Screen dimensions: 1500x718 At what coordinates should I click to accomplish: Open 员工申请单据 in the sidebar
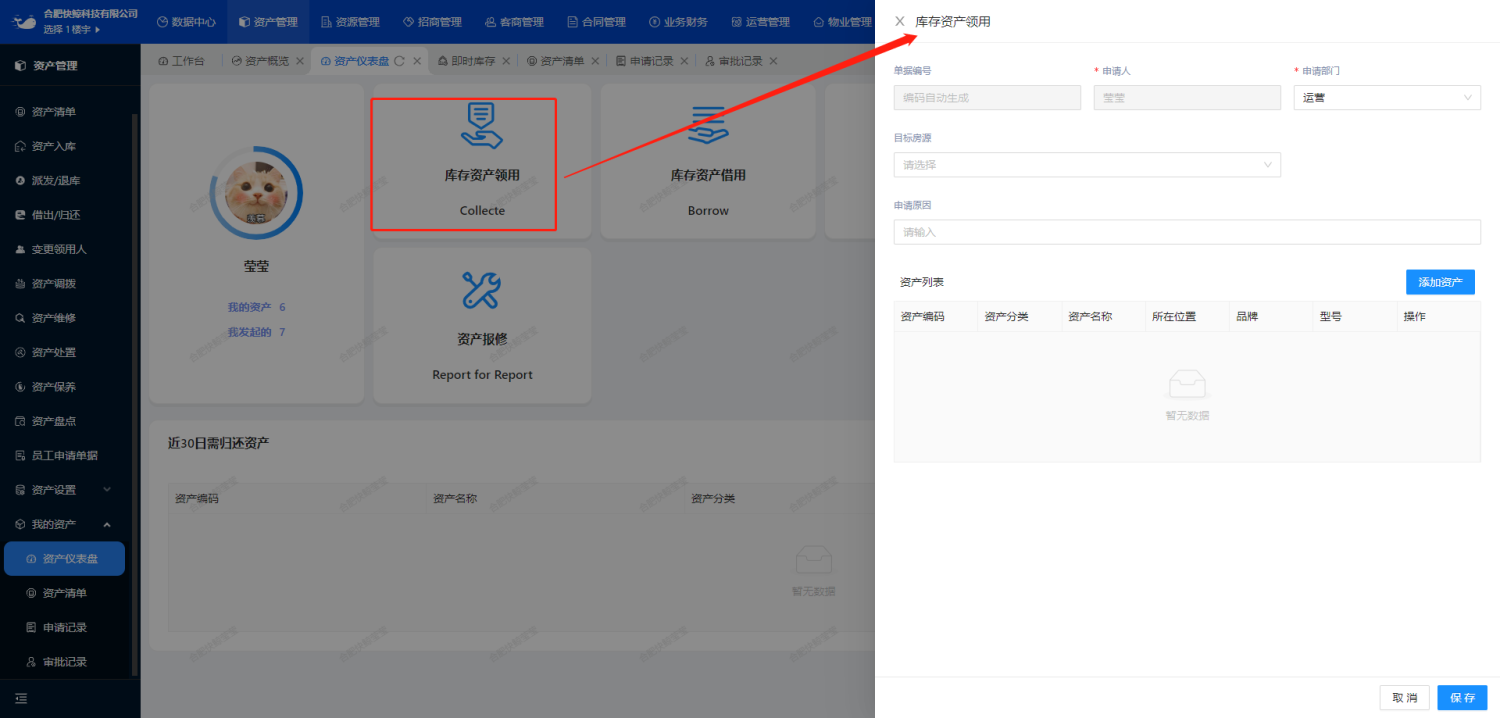pyautogui.click(x=65, y=455)
